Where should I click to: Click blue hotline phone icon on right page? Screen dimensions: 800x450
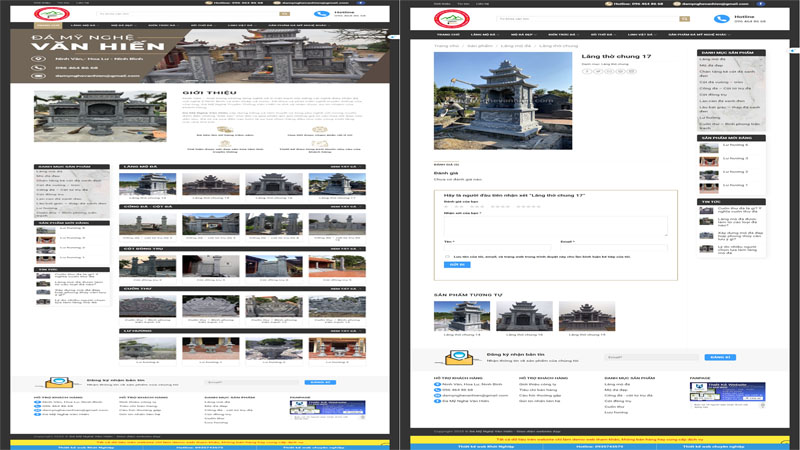click(721, 19)
